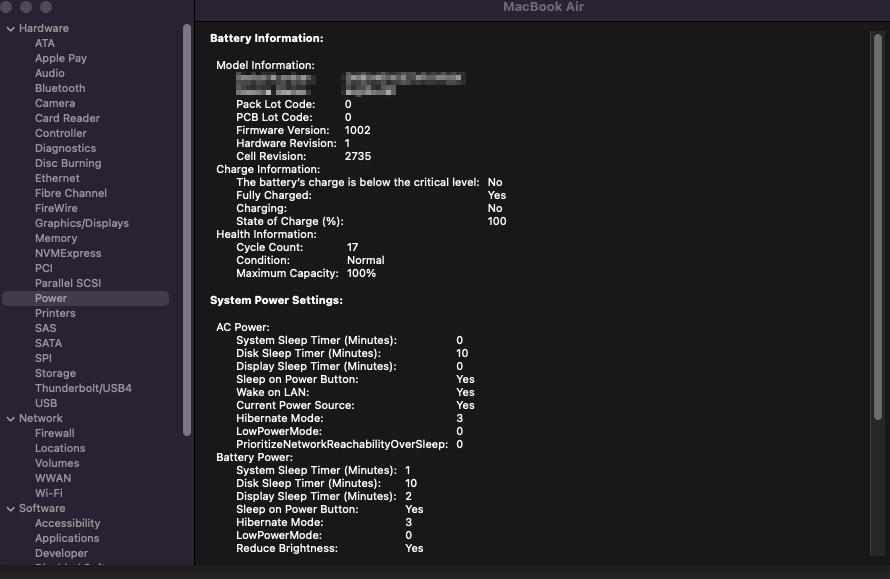Screen dimensions: 890x579
Task: Click the MacBook Air window title
Action: click(543, 8)
